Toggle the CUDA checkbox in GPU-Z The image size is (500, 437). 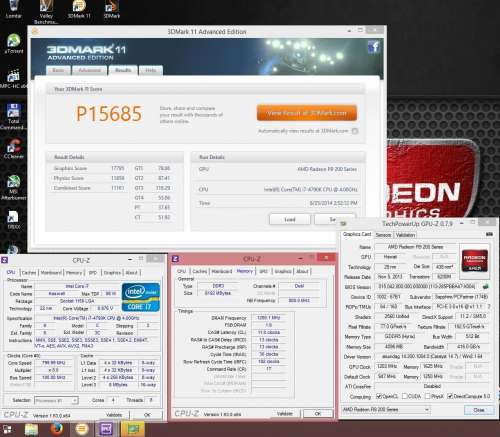(x=405, y=396)
